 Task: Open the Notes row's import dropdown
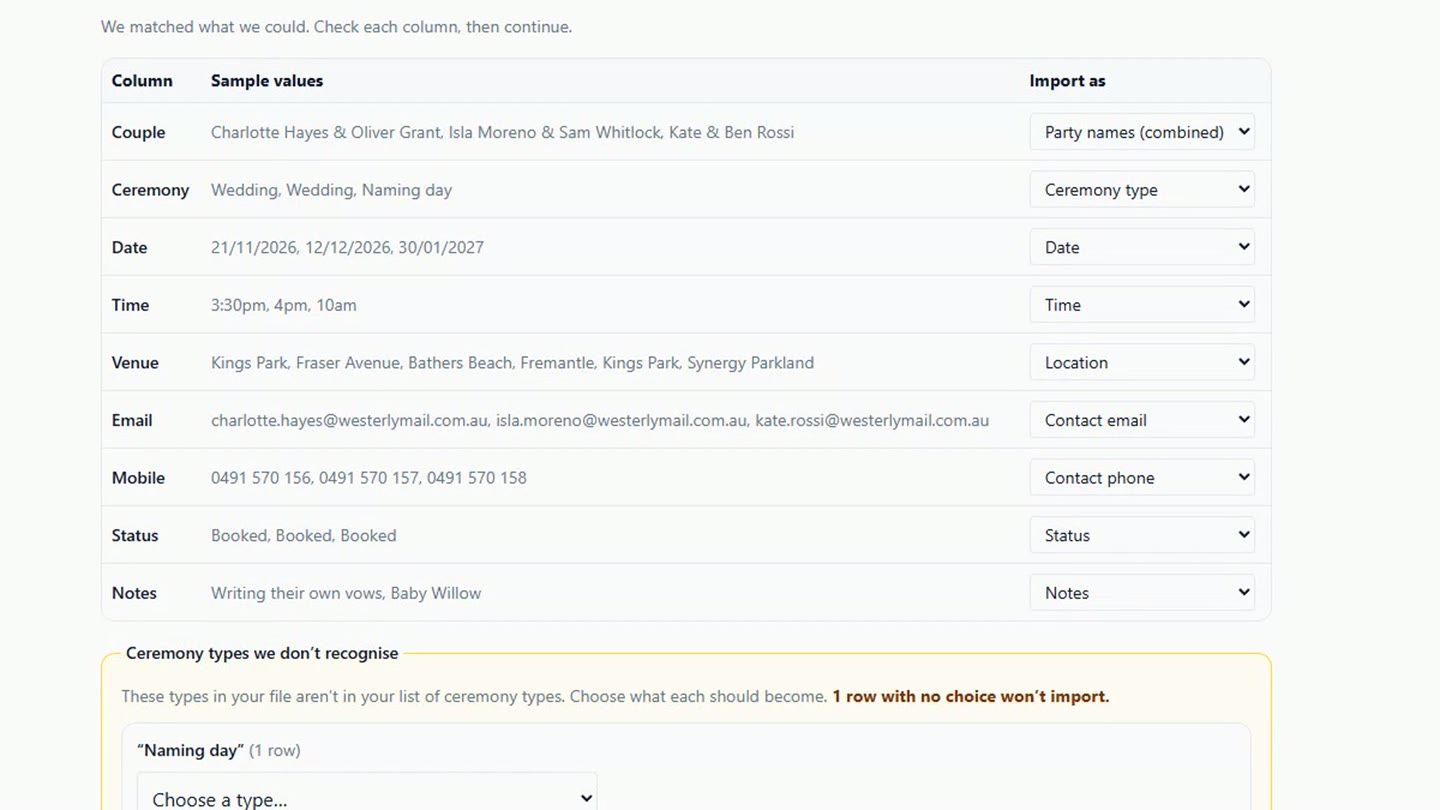(x=1142, y=593)
